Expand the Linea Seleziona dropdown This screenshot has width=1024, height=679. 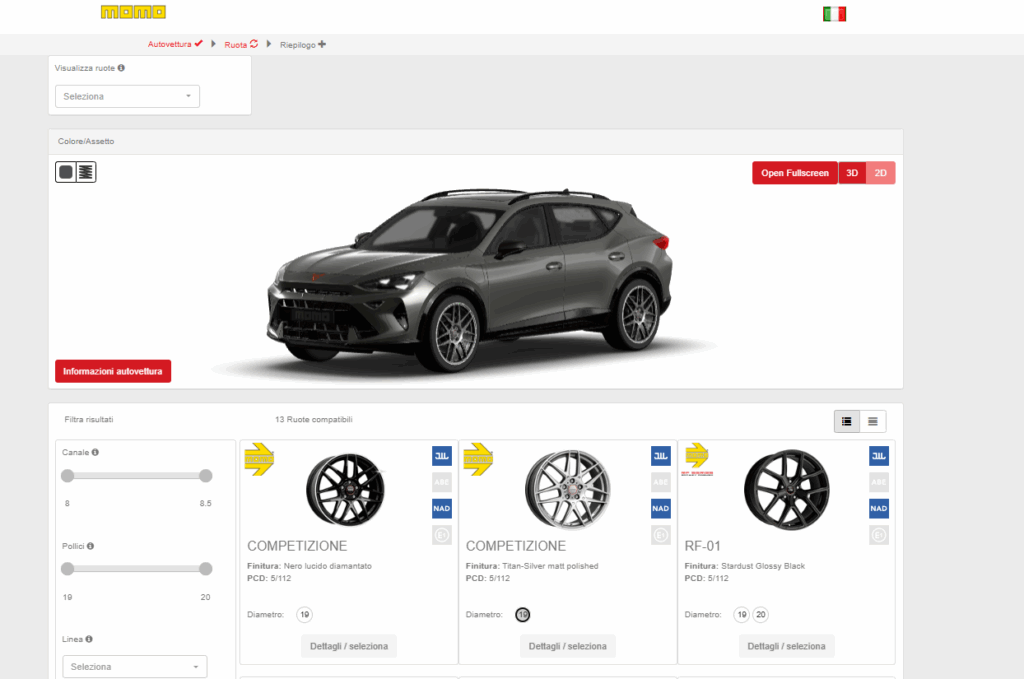pos(134,667)
